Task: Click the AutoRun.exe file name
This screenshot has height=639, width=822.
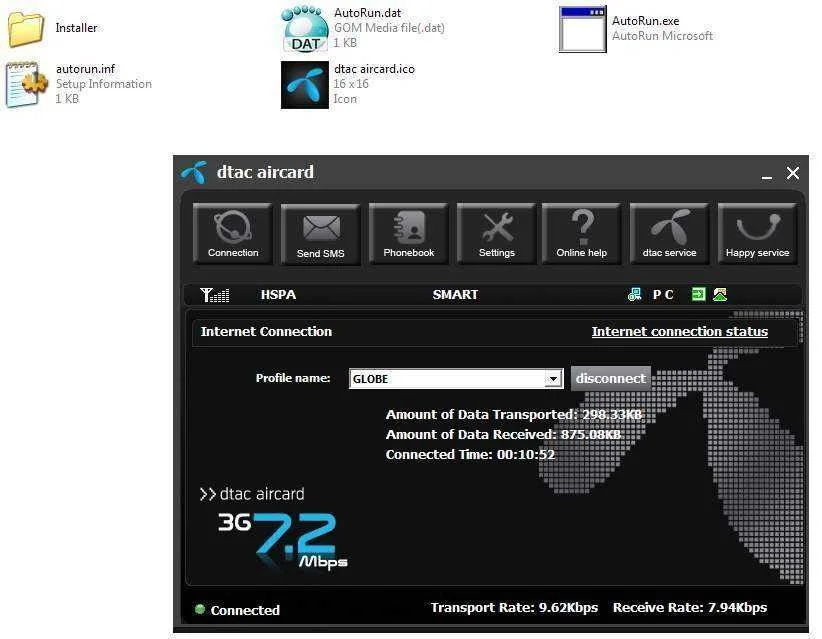Action: point(645,21)
